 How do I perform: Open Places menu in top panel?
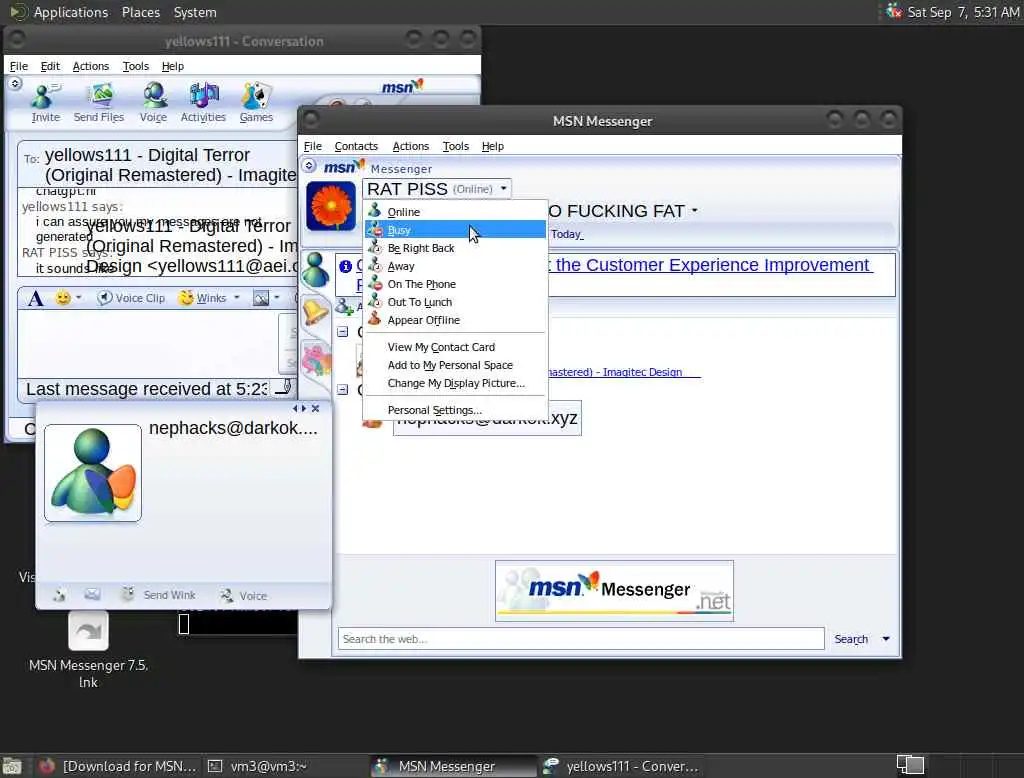click(x=141, y=12)
